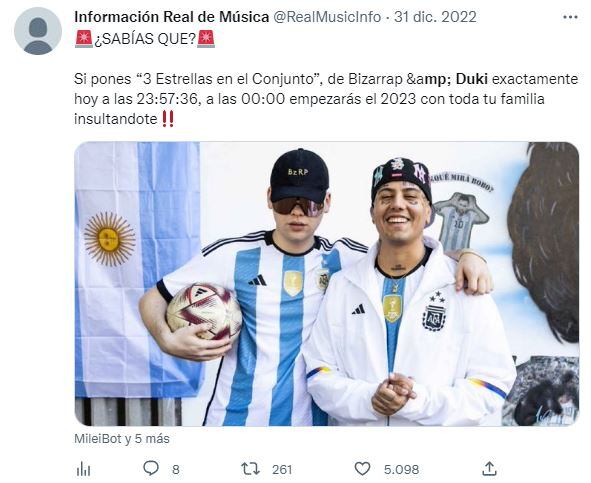The image size is (591, 483).
Task: Open the share upload icon
Action: coord(489,468)
